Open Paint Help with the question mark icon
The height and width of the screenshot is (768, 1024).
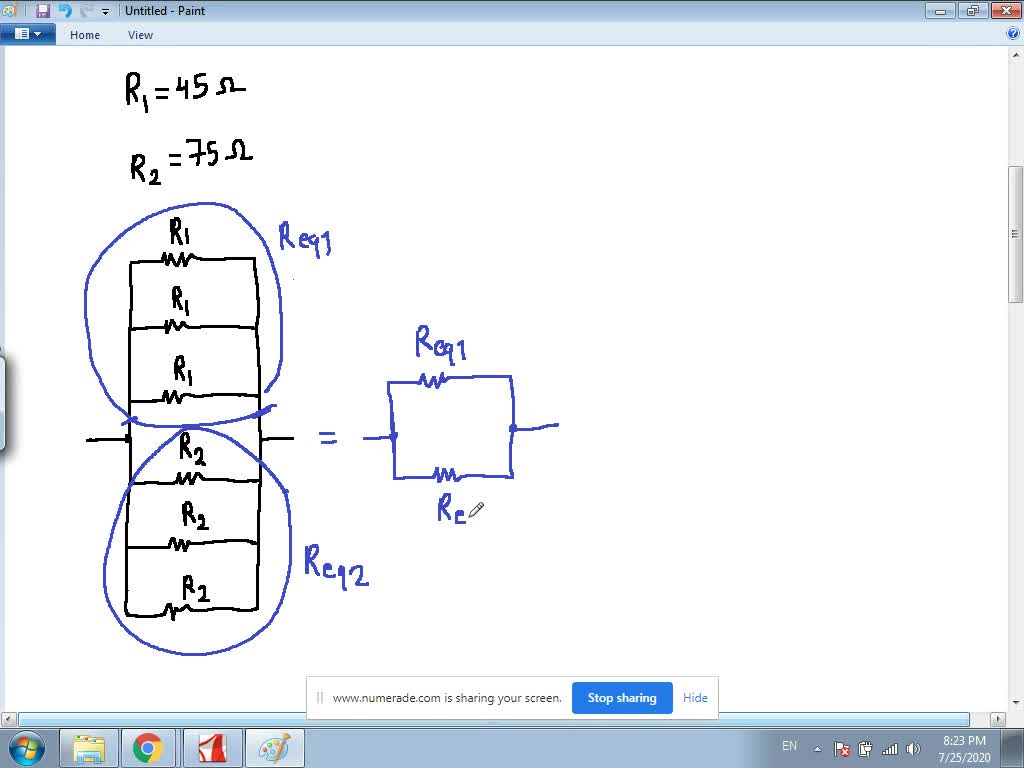coord(1012,32)
